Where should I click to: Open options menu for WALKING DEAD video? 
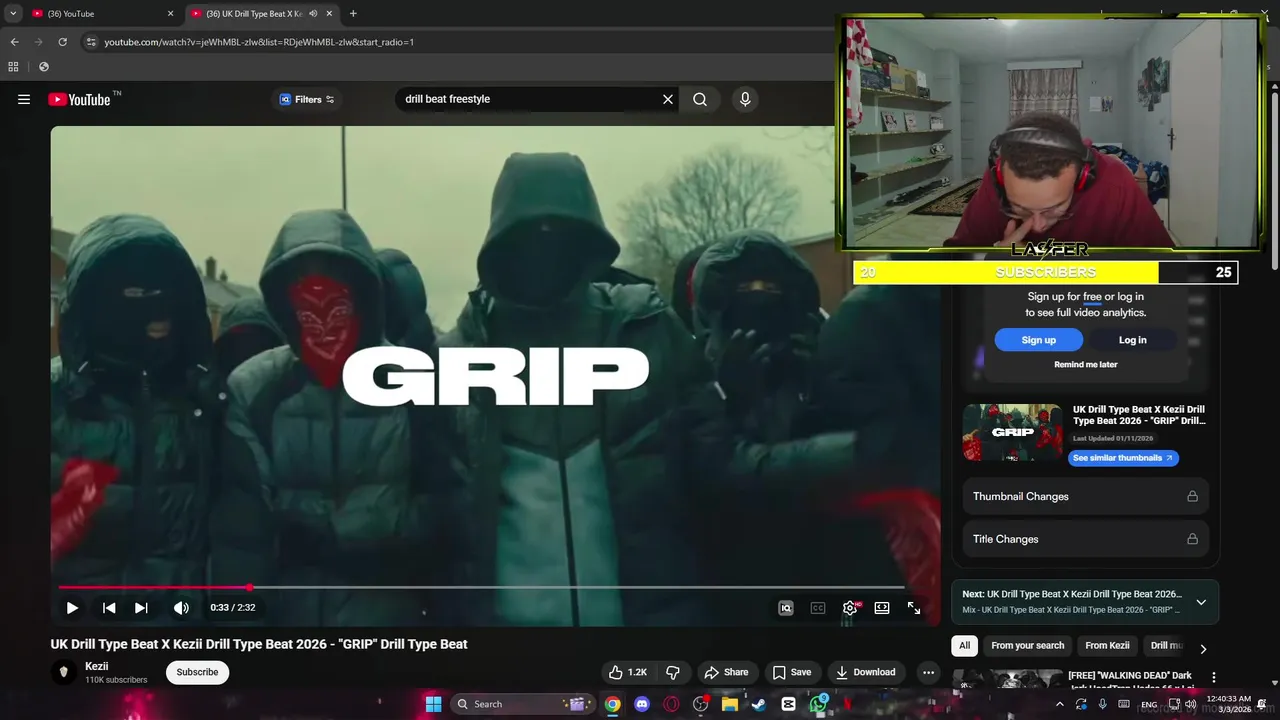tap(1213, 678)
